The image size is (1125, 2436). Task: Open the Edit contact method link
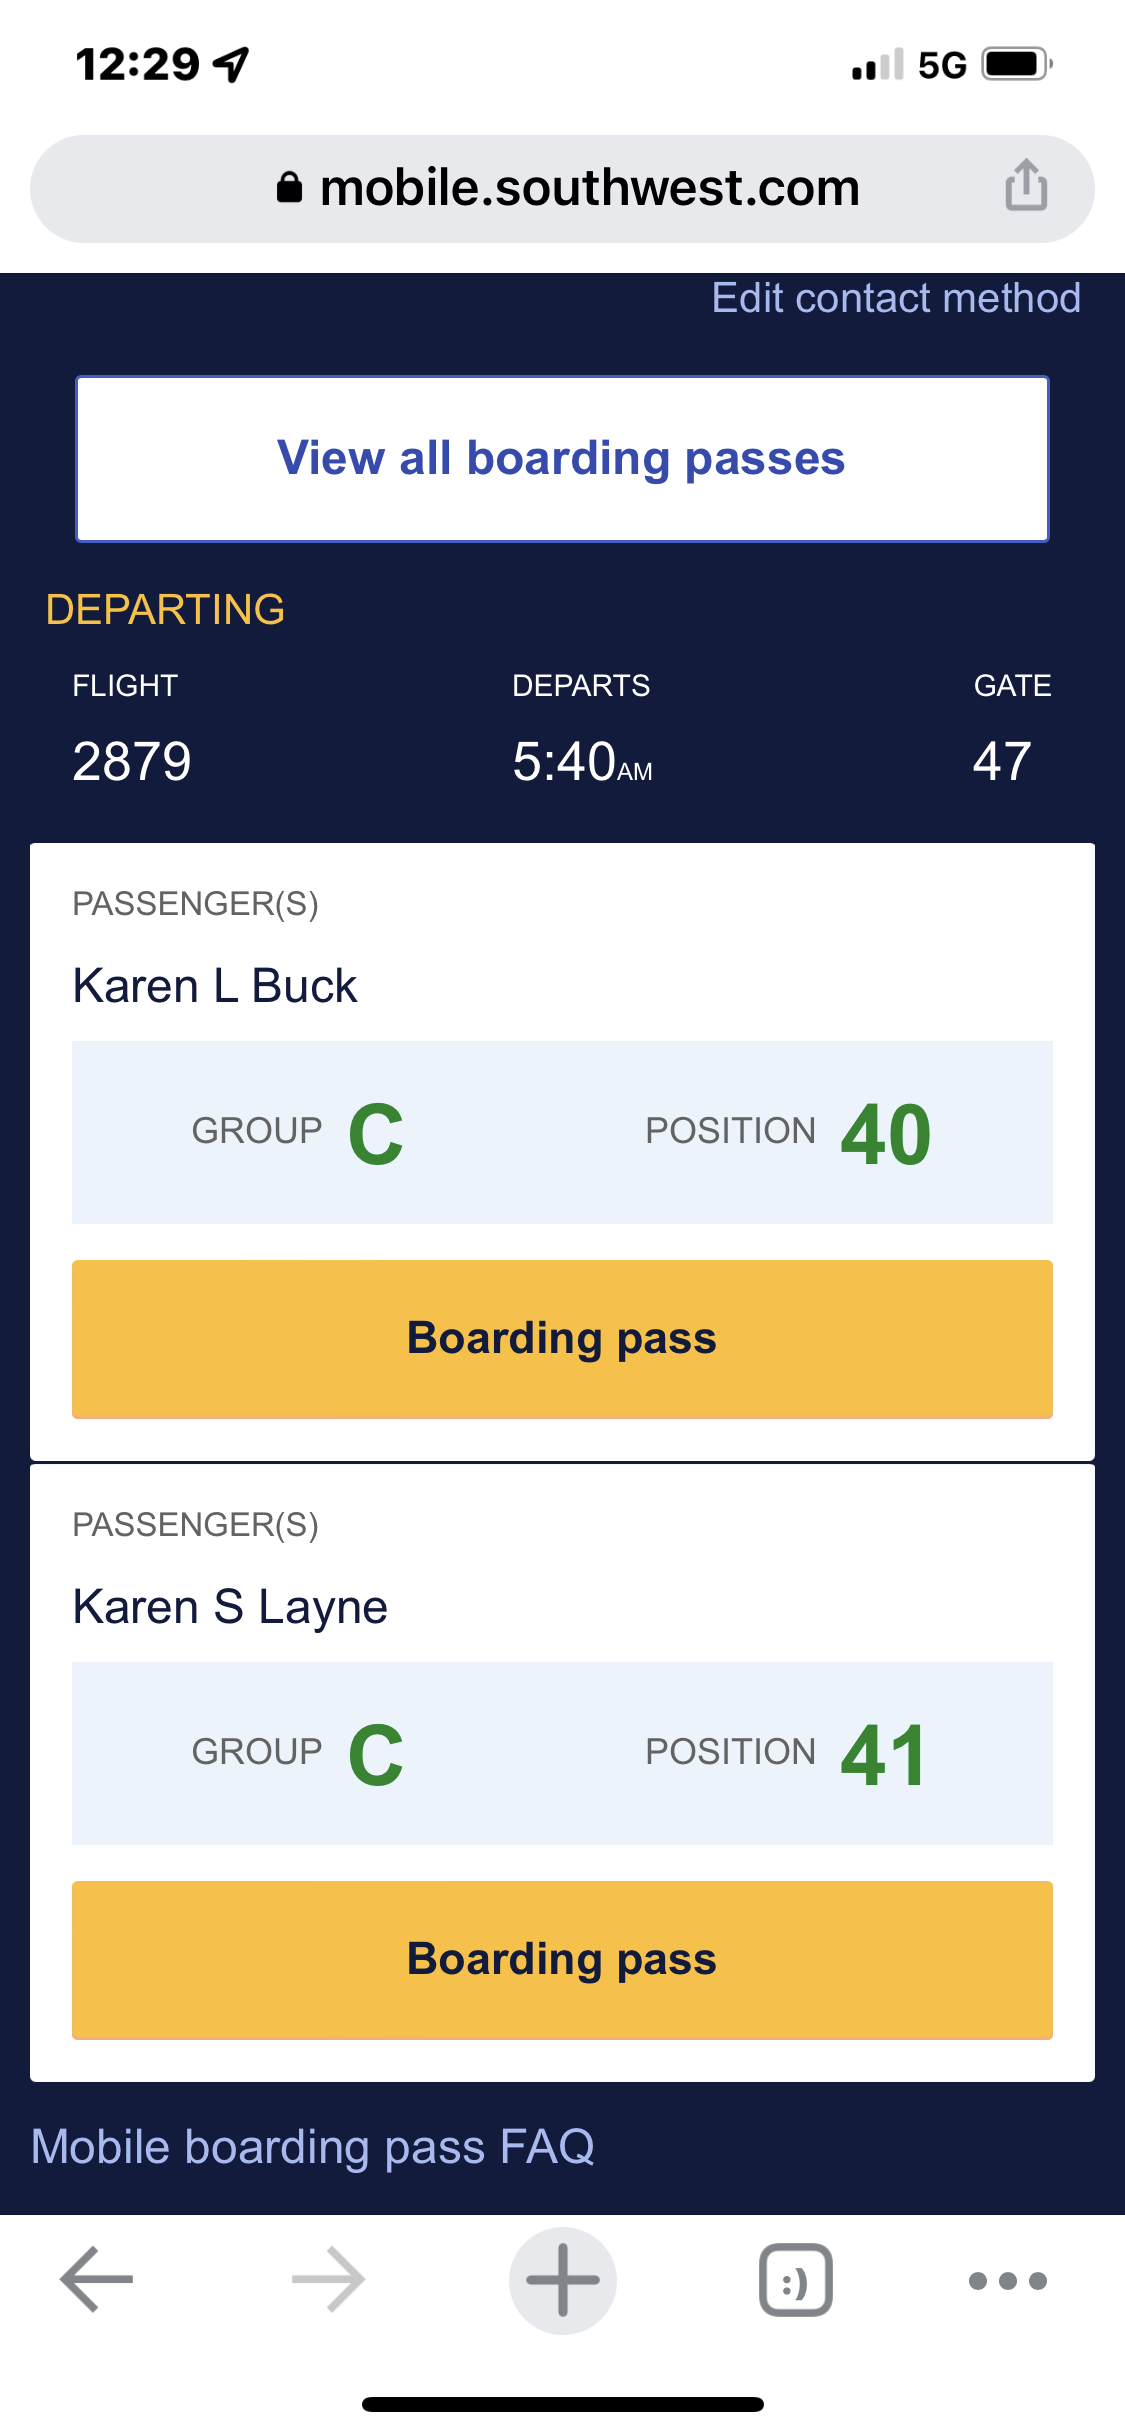pyautogui.click(x=895, y=298)
